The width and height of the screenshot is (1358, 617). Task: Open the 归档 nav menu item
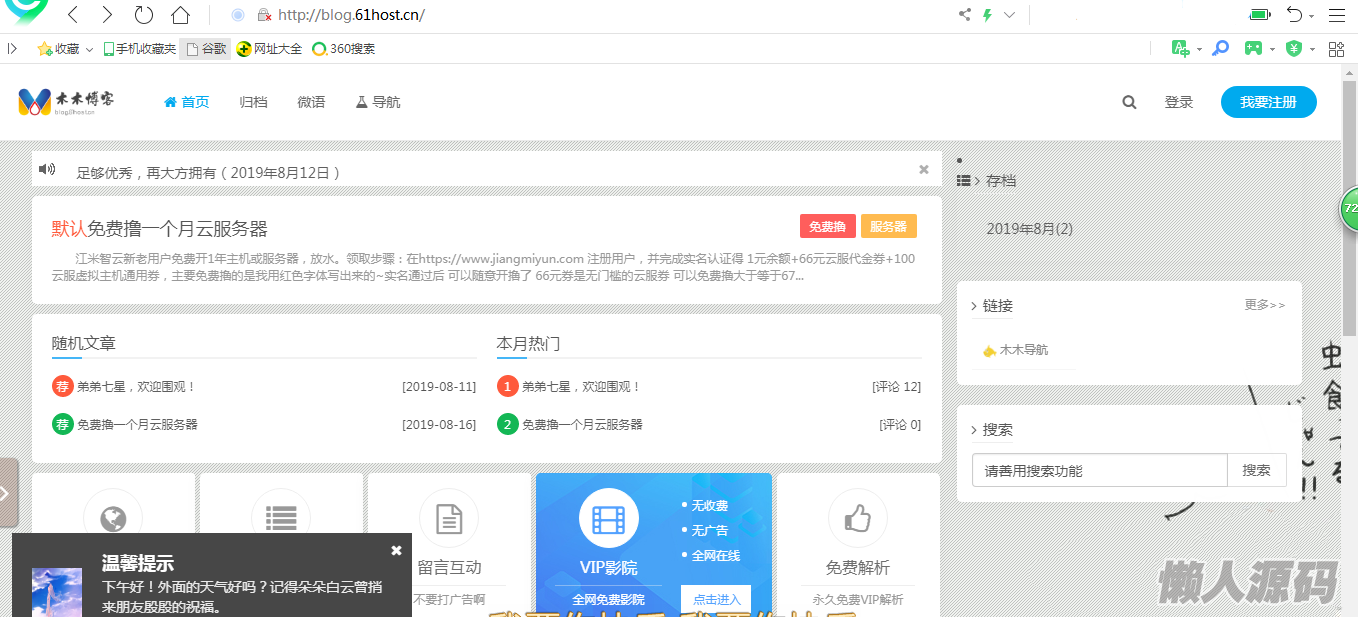(x=253, y=102)
